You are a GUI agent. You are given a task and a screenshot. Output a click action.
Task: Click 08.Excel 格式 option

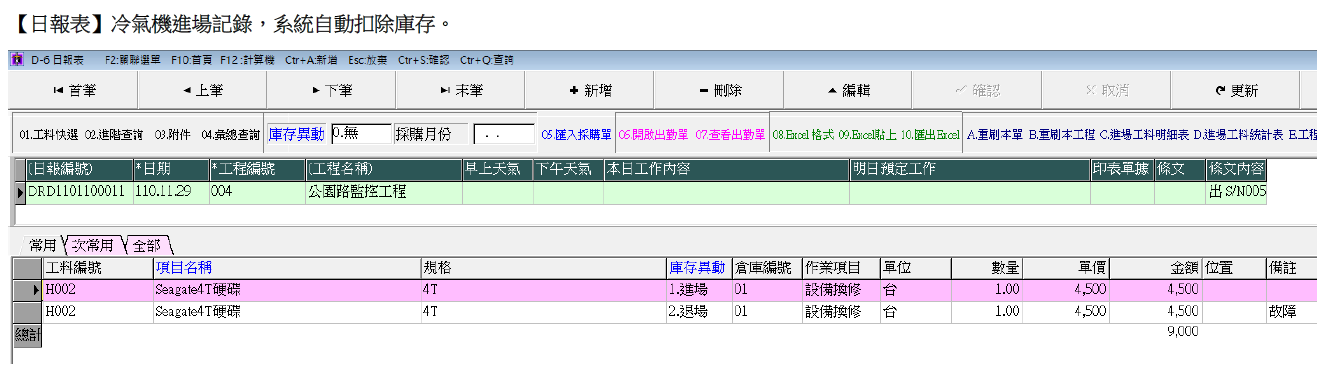pos(803,134)
